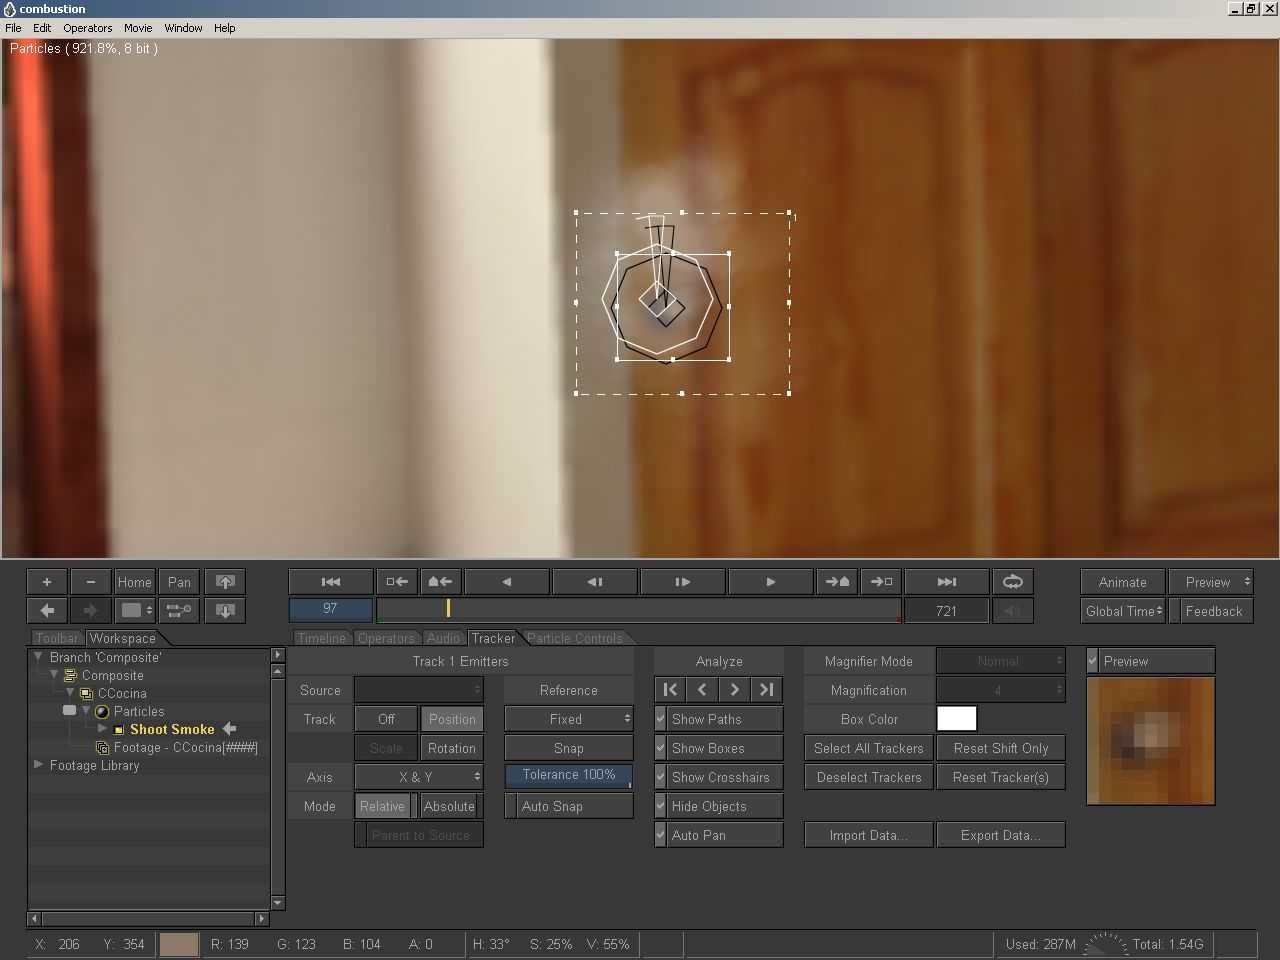Switch to the Particle Controls tab

pos(575,638)
